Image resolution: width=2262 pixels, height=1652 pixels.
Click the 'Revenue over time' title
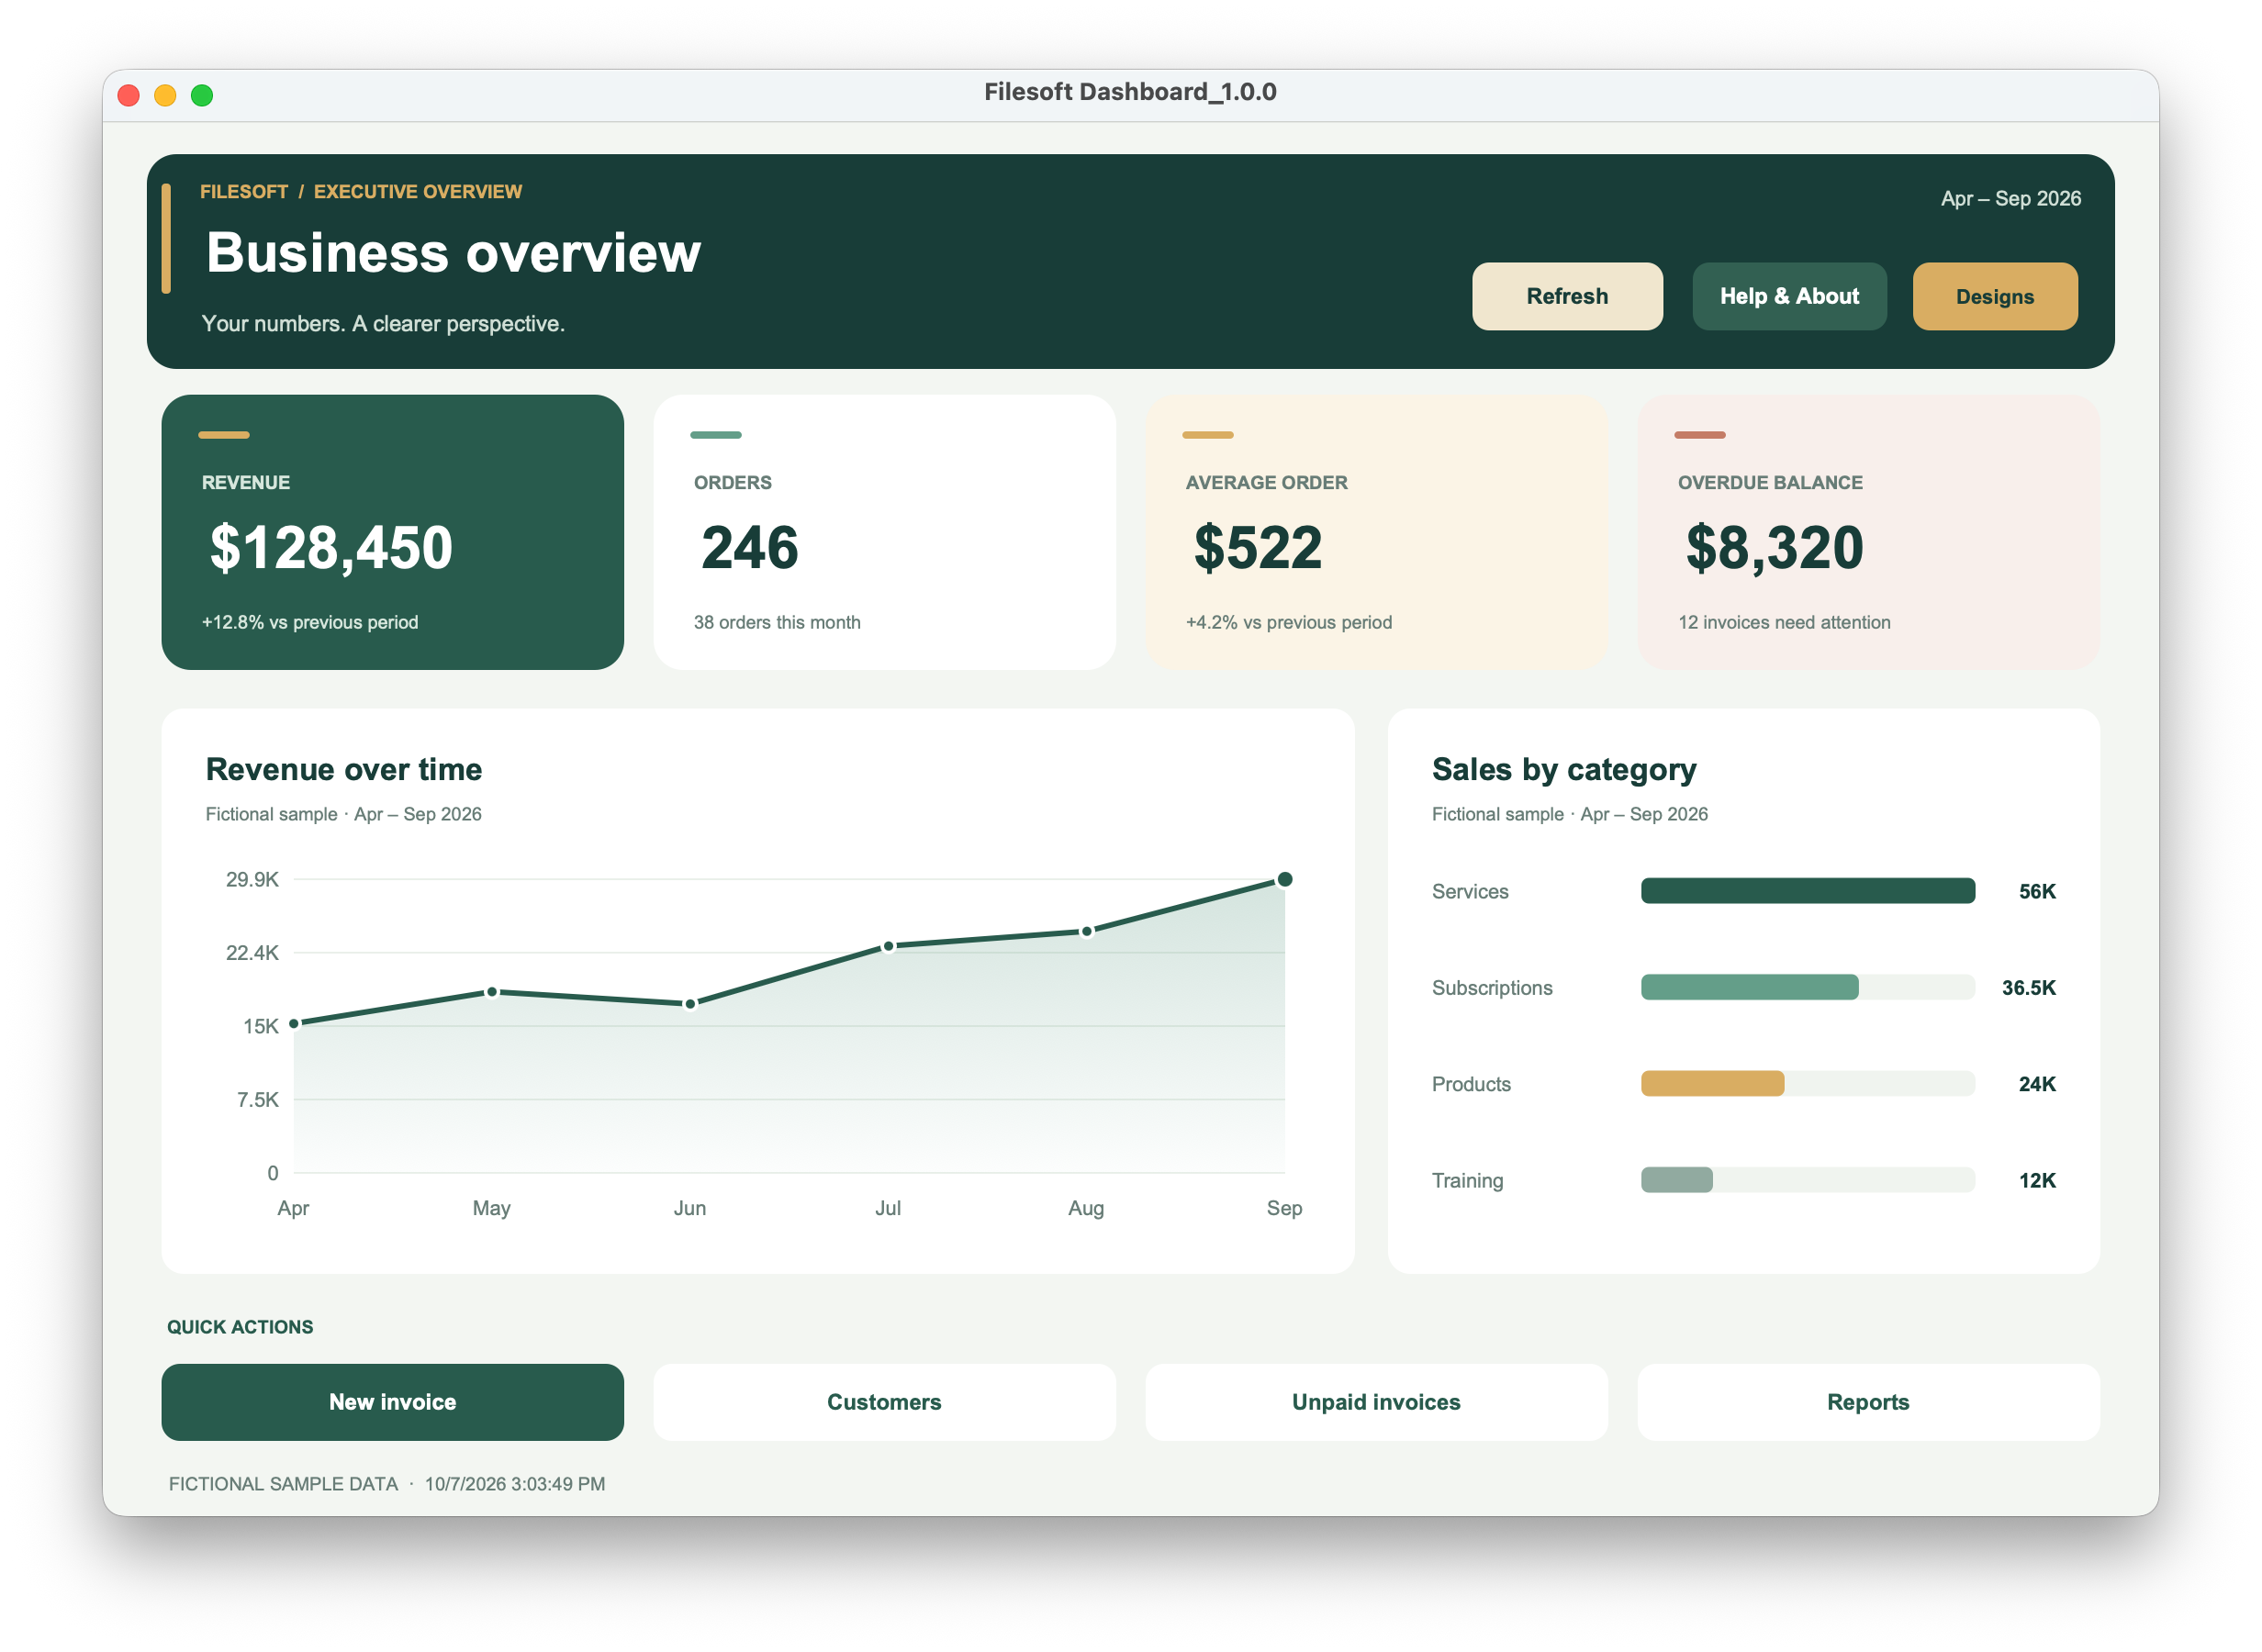pos(344,769)
